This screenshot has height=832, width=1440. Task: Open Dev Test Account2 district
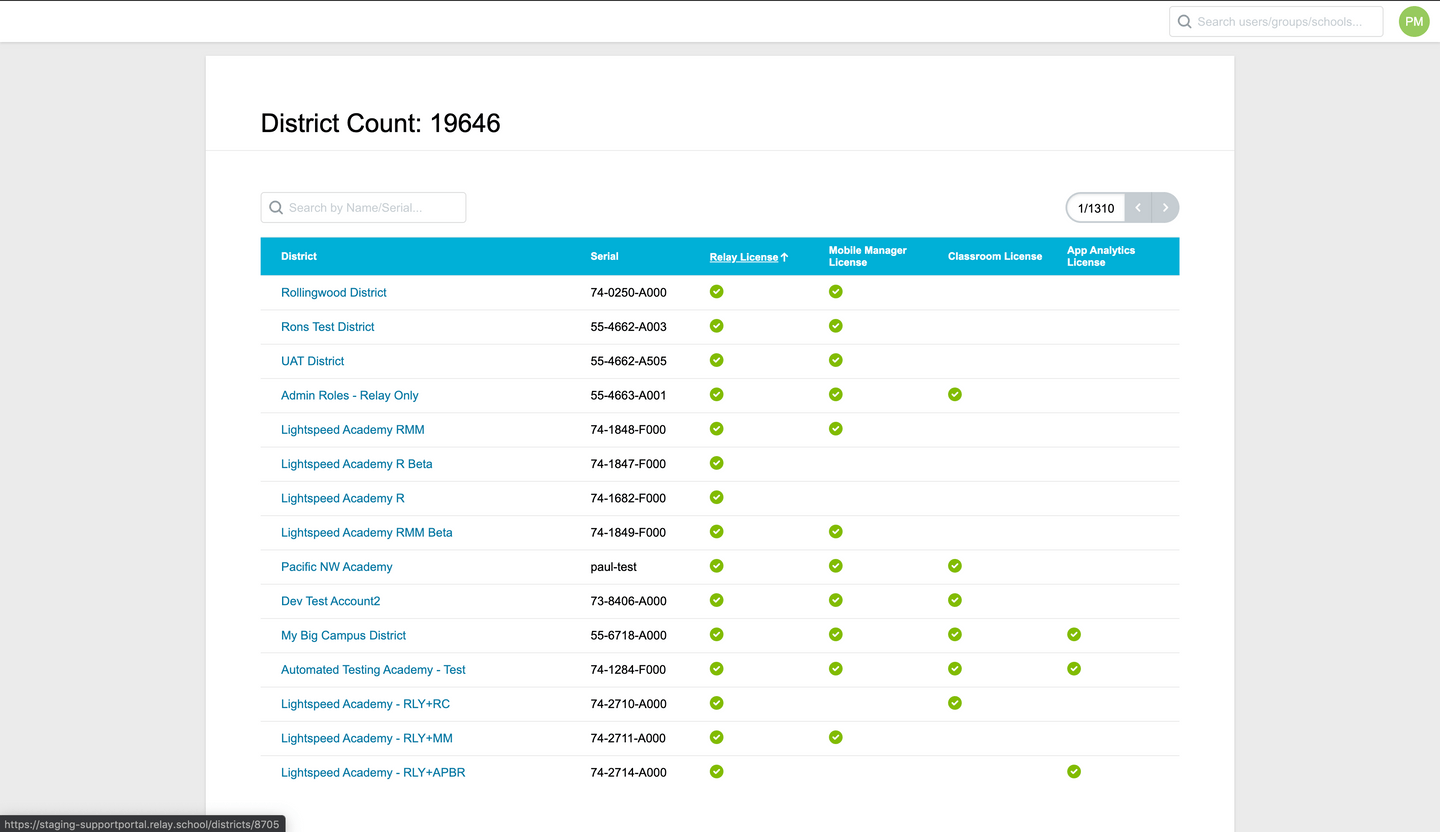click(x=331, y=601)
